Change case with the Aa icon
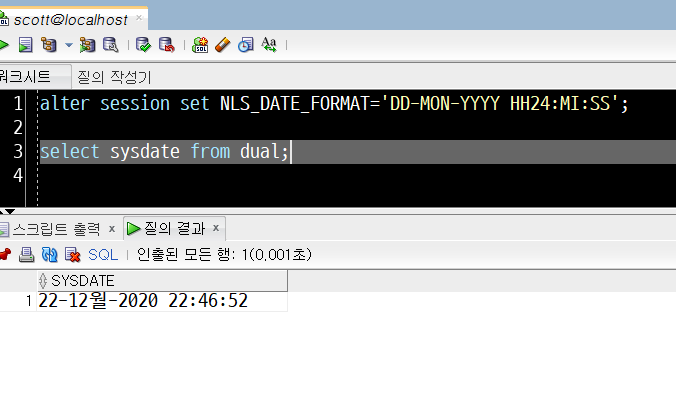This screenshot has height=398, width=676. click(269, 45)
